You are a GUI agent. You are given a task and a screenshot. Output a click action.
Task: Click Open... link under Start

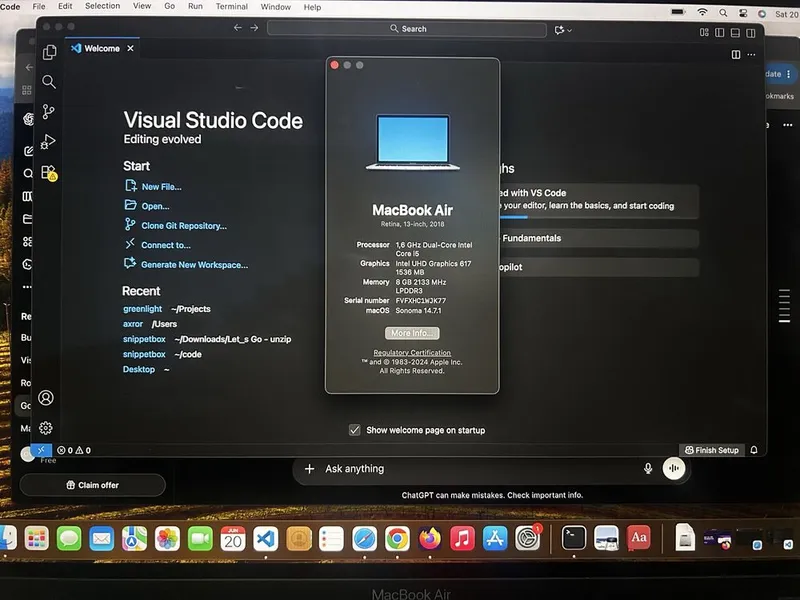155,206
